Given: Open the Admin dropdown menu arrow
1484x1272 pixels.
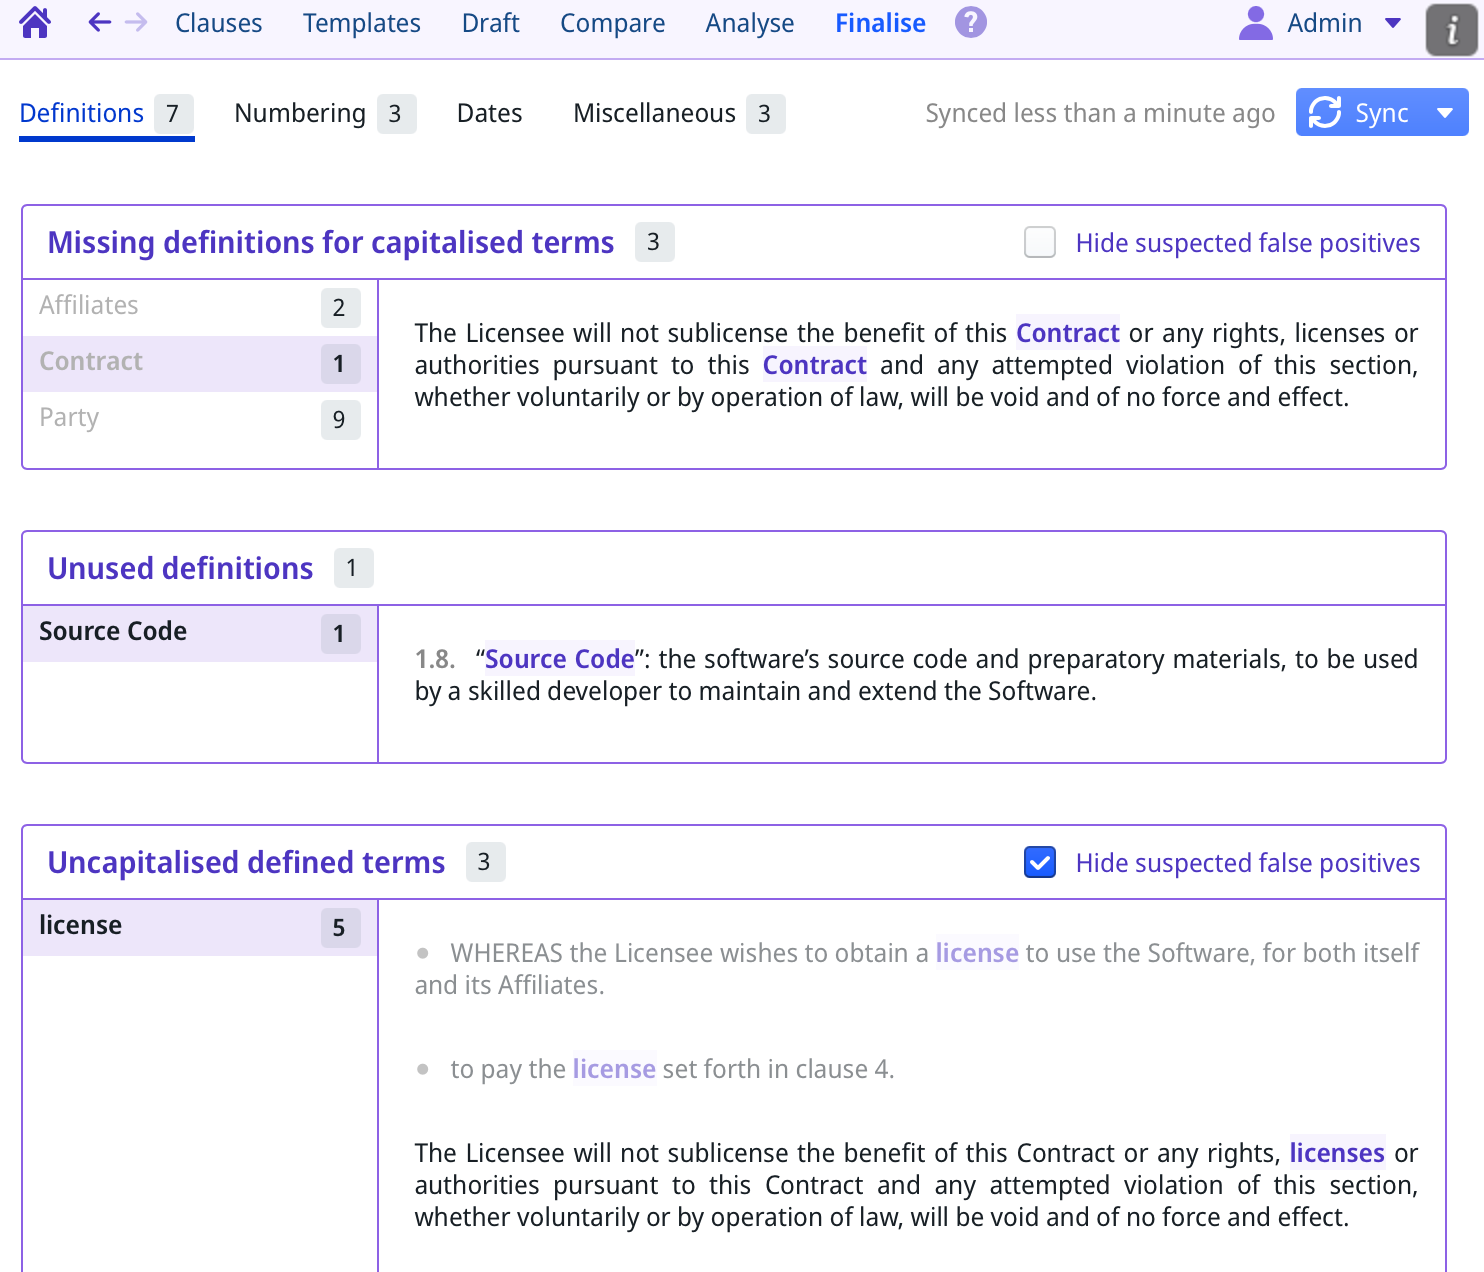Looking at the screenshot, I should pos(1393,23).
